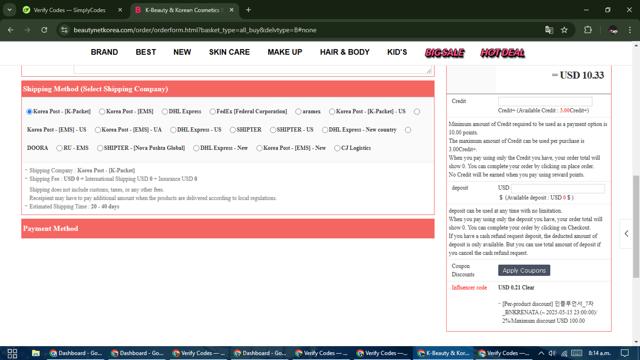Viewport: 640px width, 360px height.
Task: Clear the applied influencer code
Action: coord(528,287)
